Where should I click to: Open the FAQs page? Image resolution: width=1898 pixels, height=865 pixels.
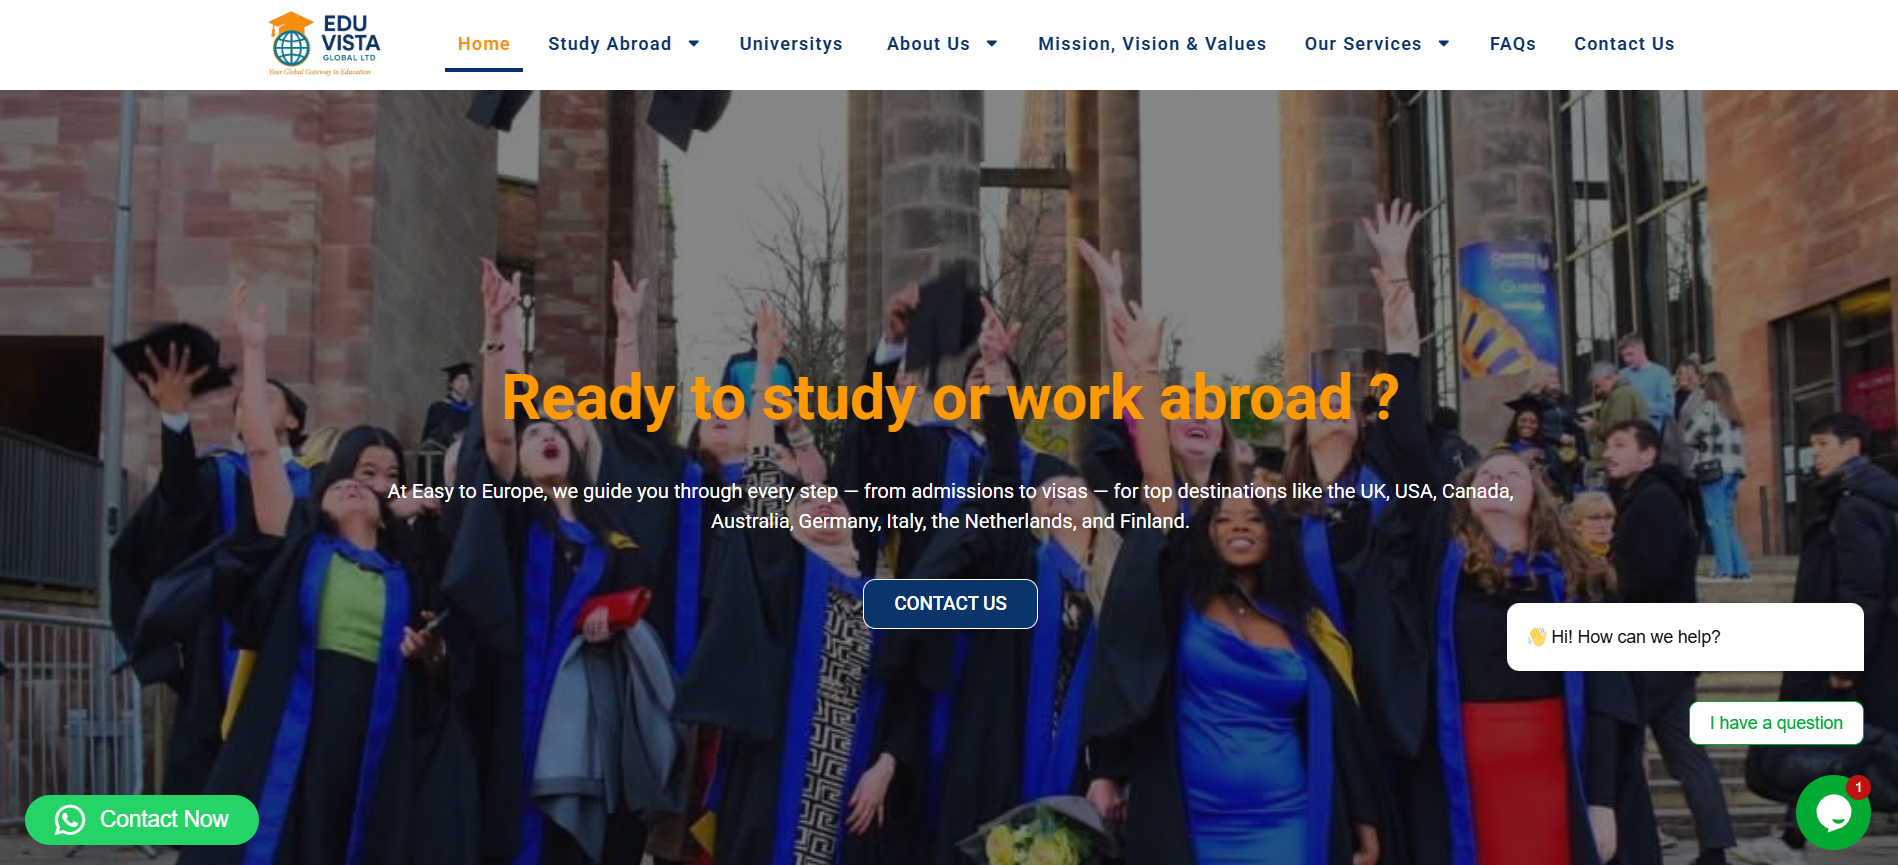coord(1513,44)
